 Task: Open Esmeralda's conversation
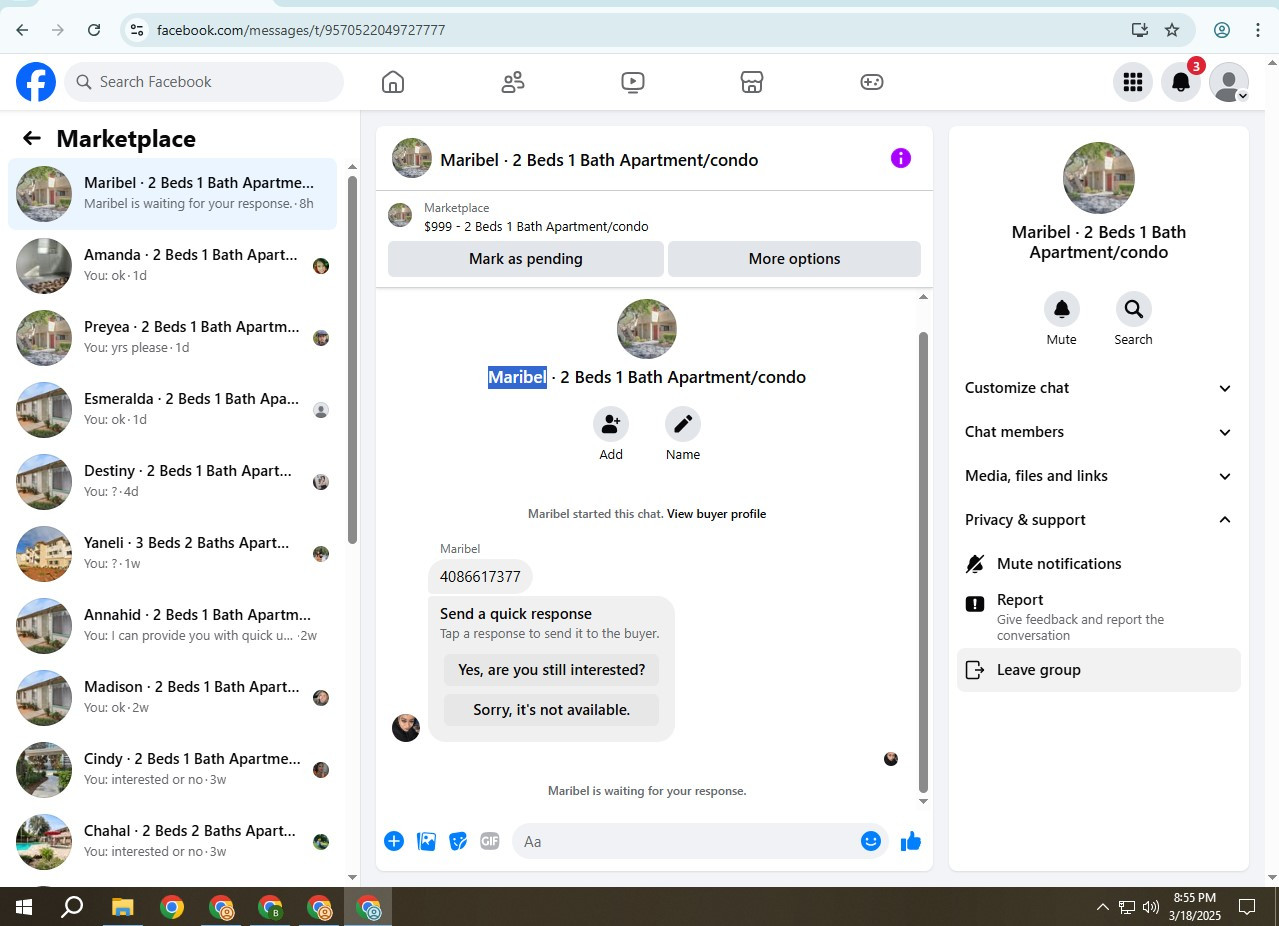(172, 409)
